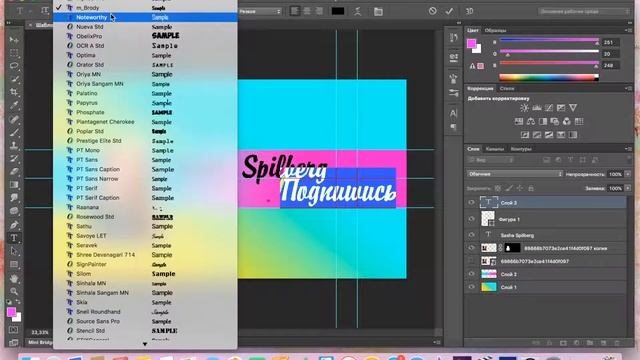Add Vibrance triangle adjustment icon
The width and height of the screenshot is (640, 360).
pyautogui.click(x=573, y=108)
